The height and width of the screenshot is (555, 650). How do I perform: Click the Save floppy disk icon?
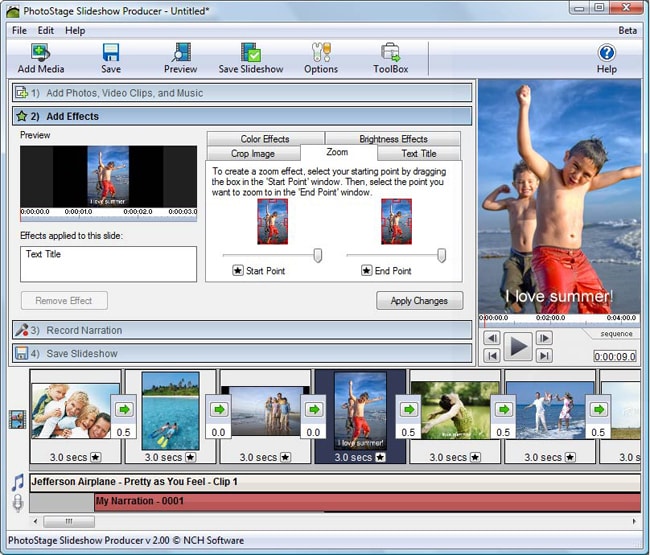tap(111, 53)
